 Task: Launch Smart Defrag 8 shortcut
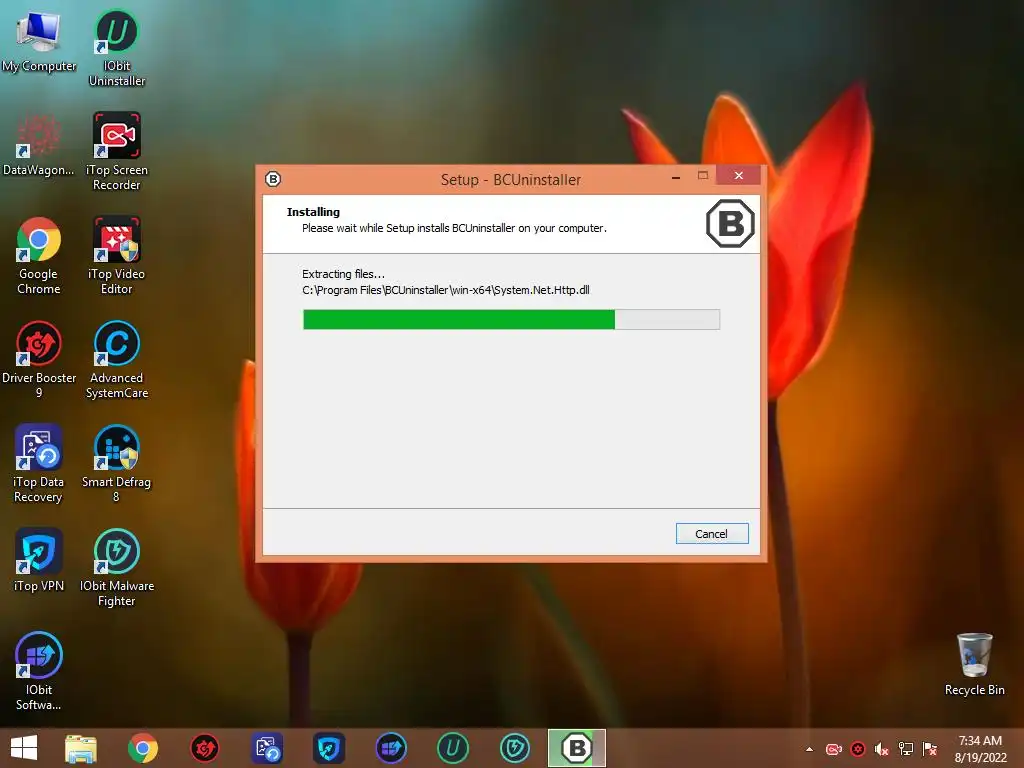click(x=117, y=464)
